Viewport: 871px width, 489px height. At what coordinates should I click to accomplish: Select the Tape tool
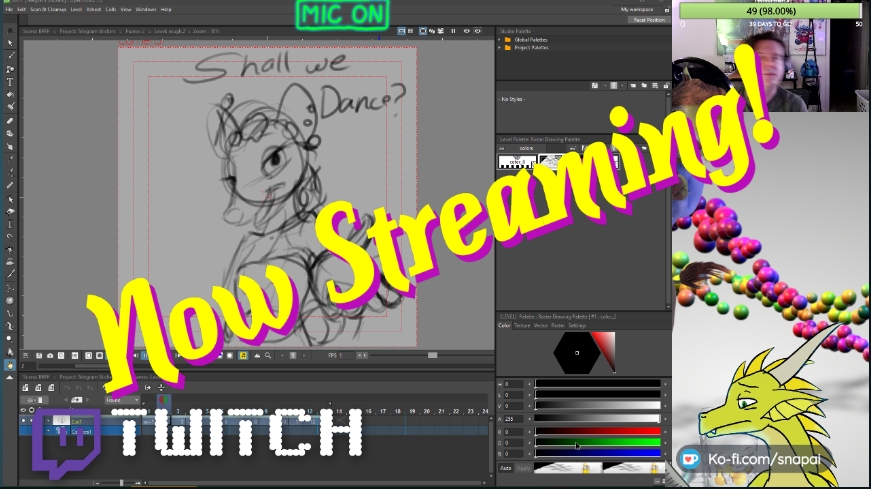10,134
